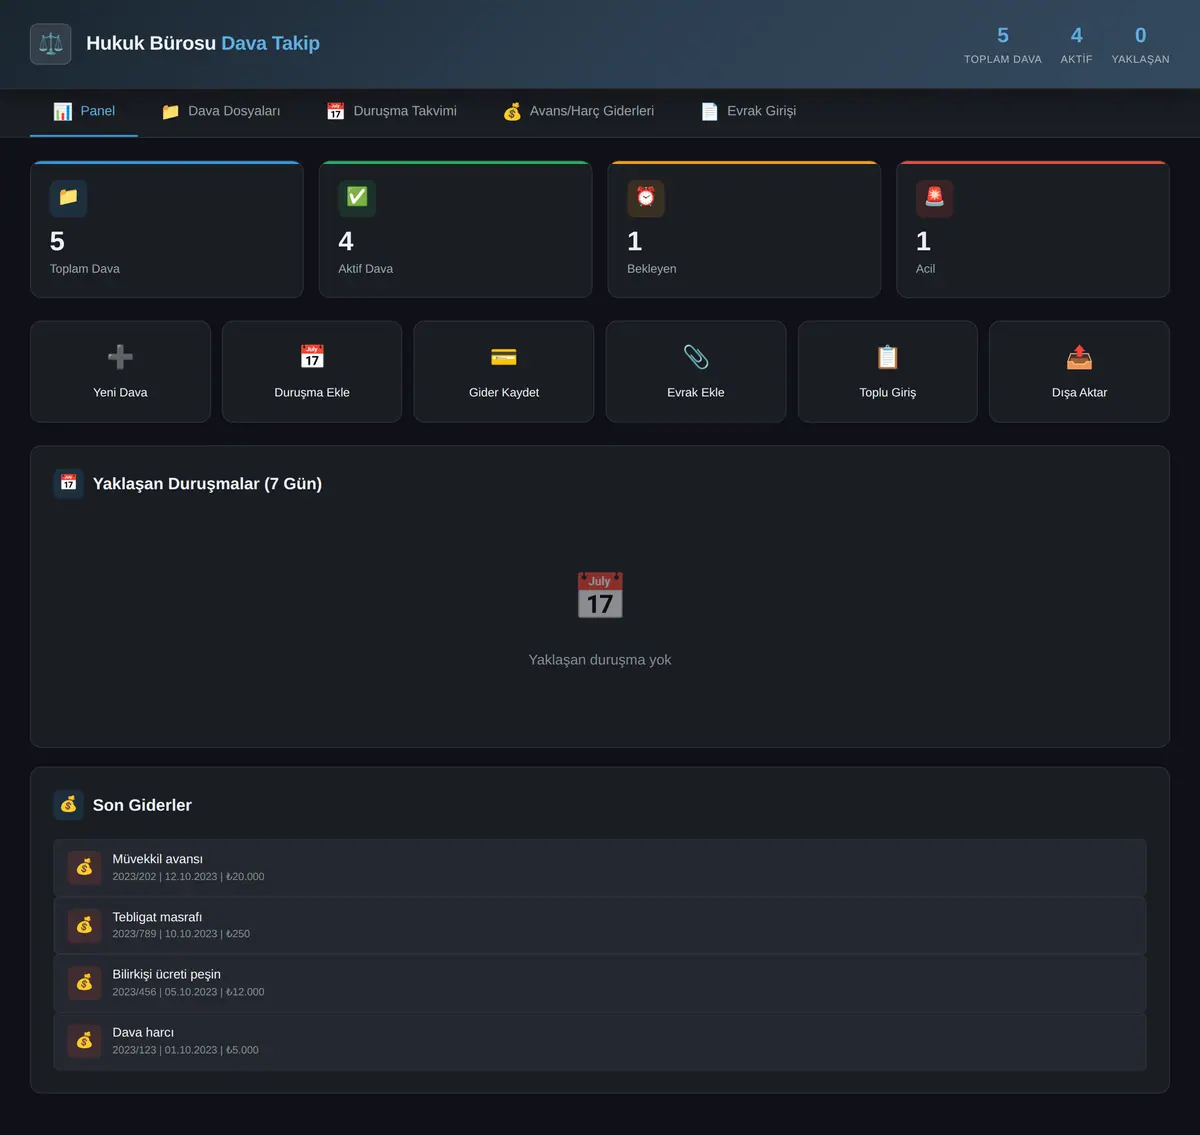Click the green checkmark icon on Aktif Dava card

pyautogui.click(x=357, y=198)
